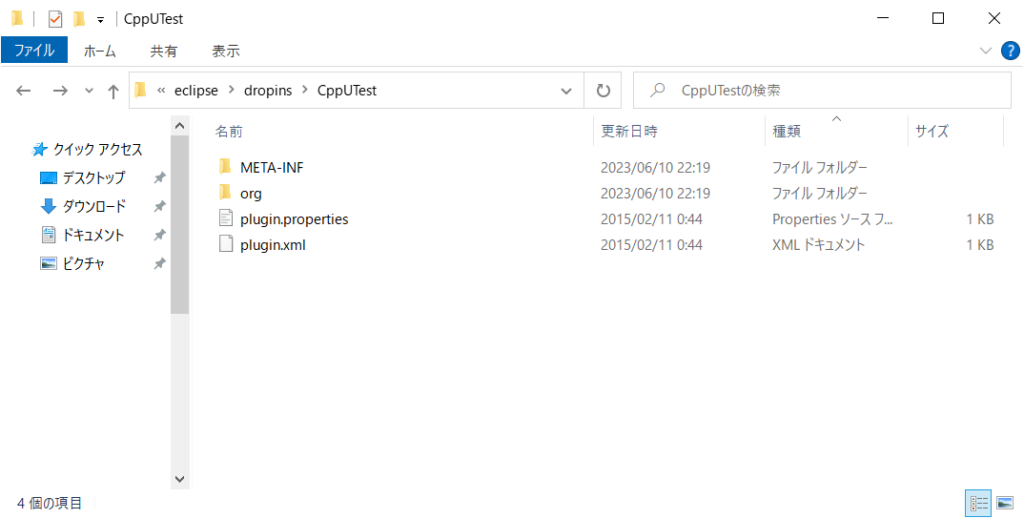Click the dropins breadcrumb link
This screenshot has width=1024, height=518.
click(270, 91)
